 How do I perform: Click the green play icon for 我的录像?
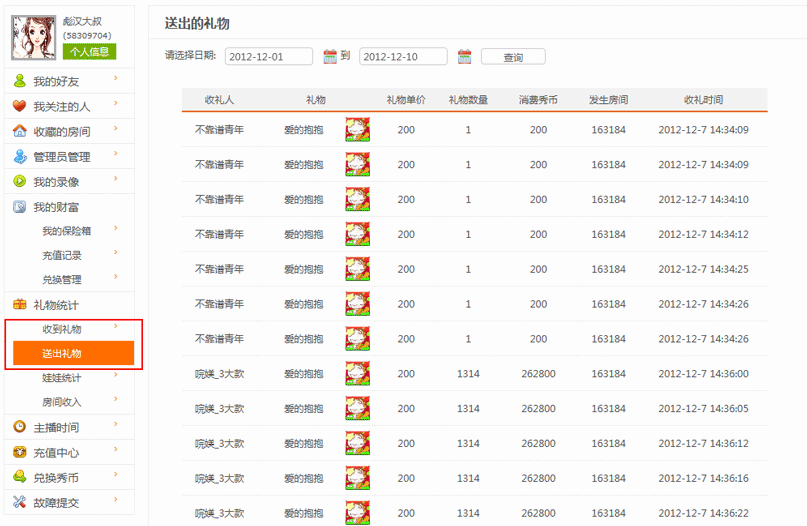pos(19,182)
